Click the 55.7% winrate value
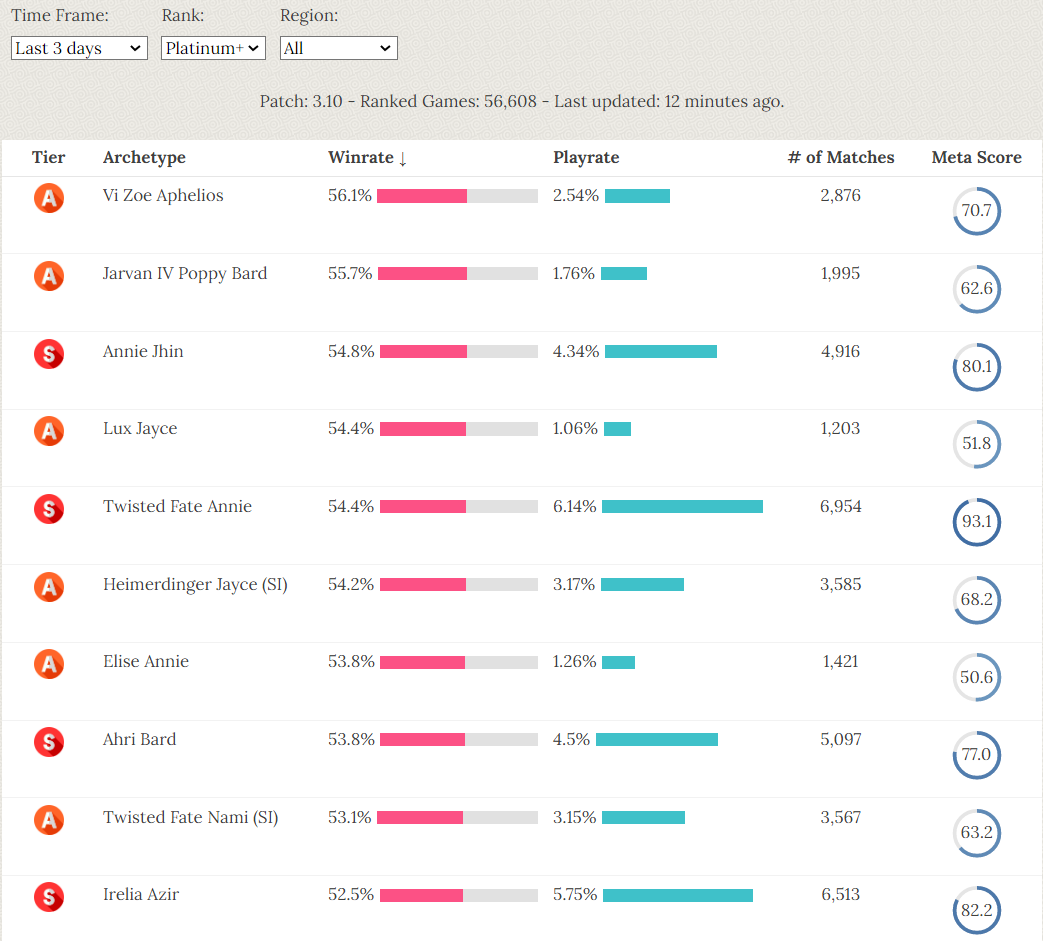Screen dimensions: 1043x941 click(350, 273)
